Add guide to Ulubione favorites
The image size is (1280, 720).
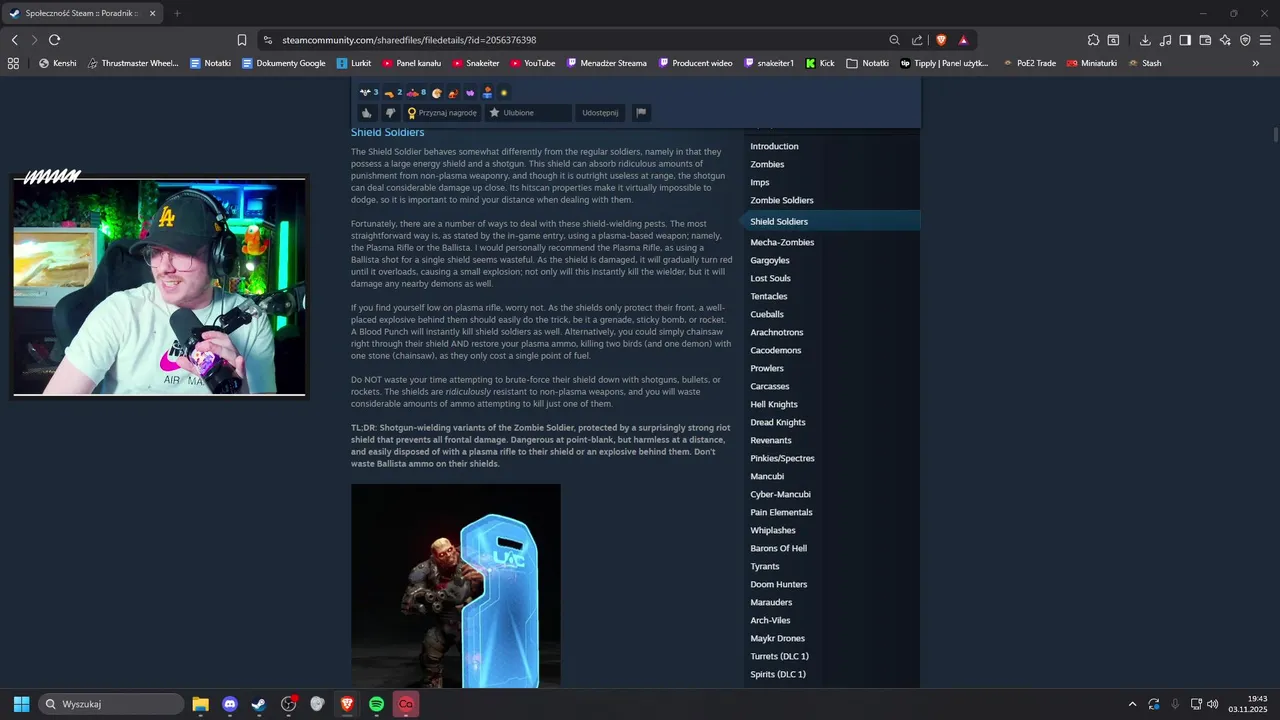(528, 113)
